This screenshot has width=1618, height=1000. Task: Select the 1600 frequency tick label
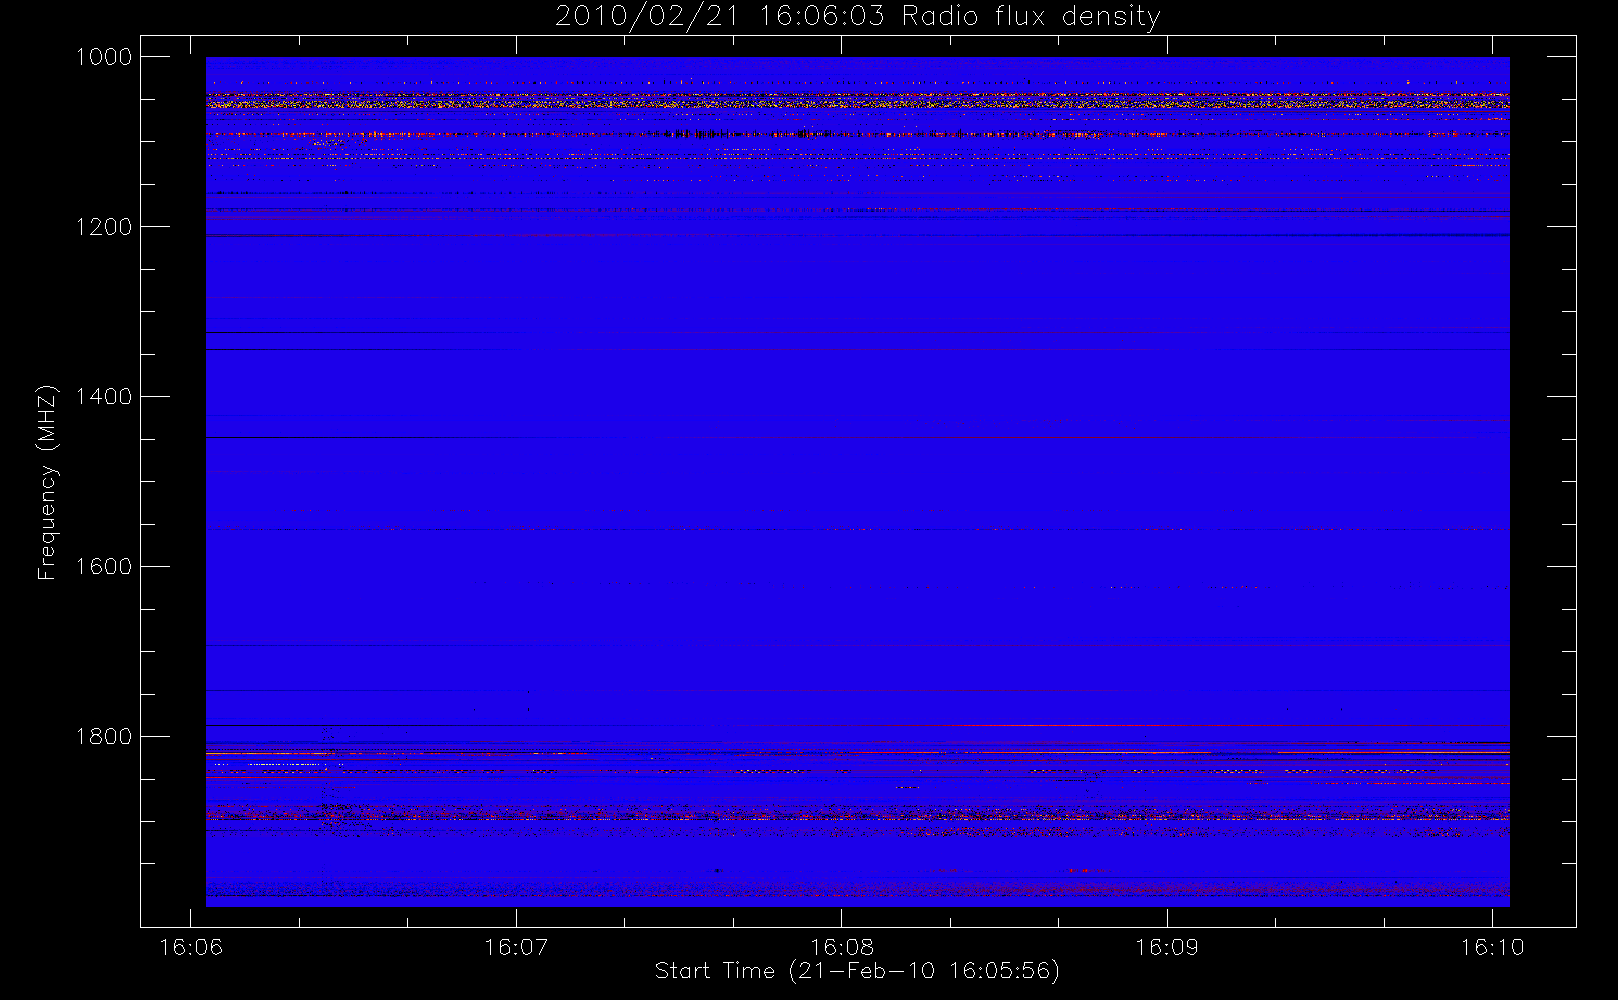click(x=104, y=567)
